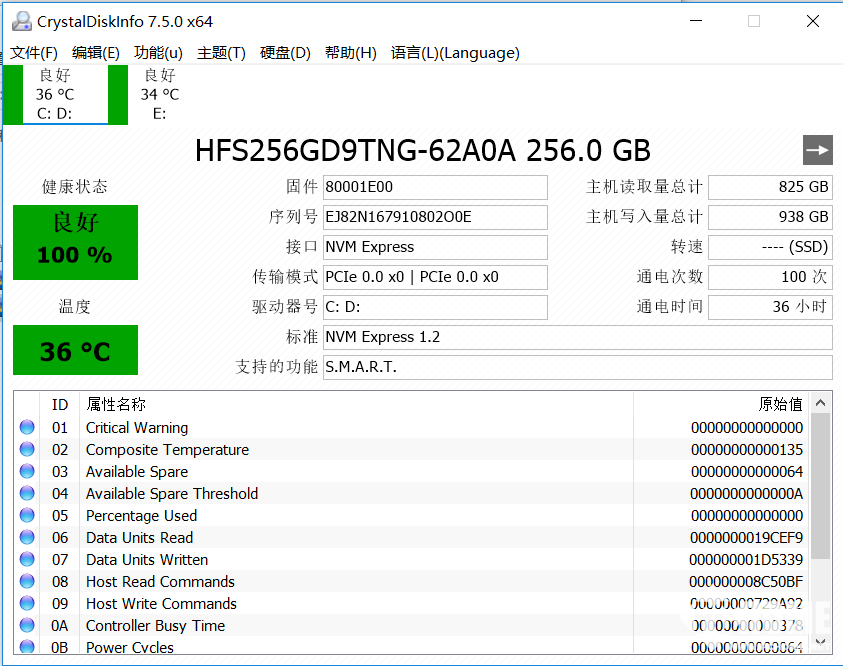Click the status orb for Host Read Commands
This screenshot has width=843, height=666.
coord(27,582)
